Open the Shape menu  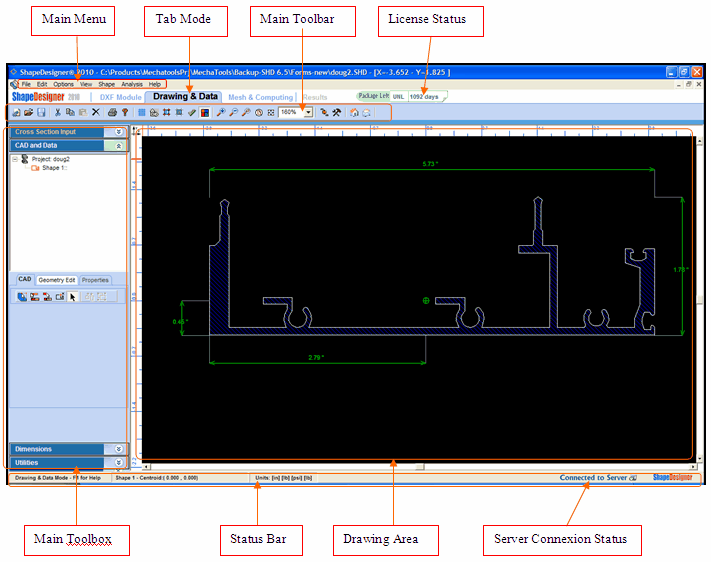(x=107, y=84)
